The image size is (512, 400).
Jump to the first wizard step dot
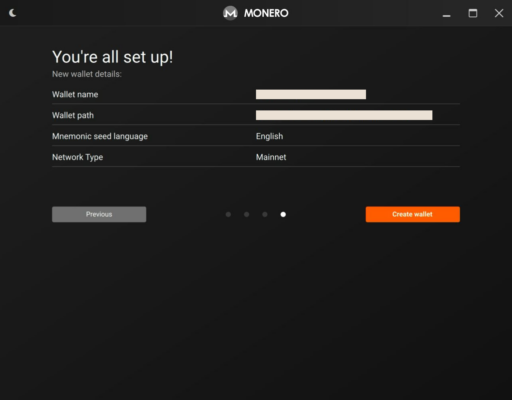pyautogui.click(x=228, y=214)
